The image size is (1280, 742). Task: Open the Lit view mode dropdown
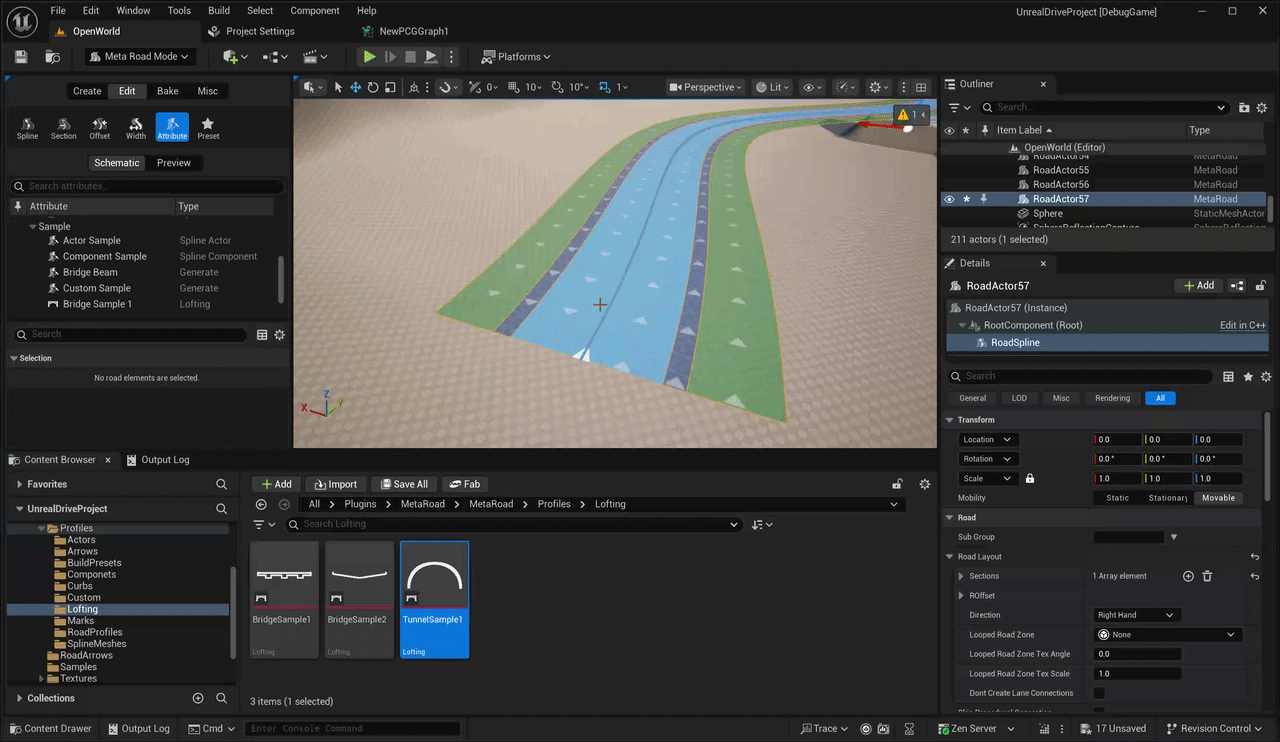click(774, 87)
